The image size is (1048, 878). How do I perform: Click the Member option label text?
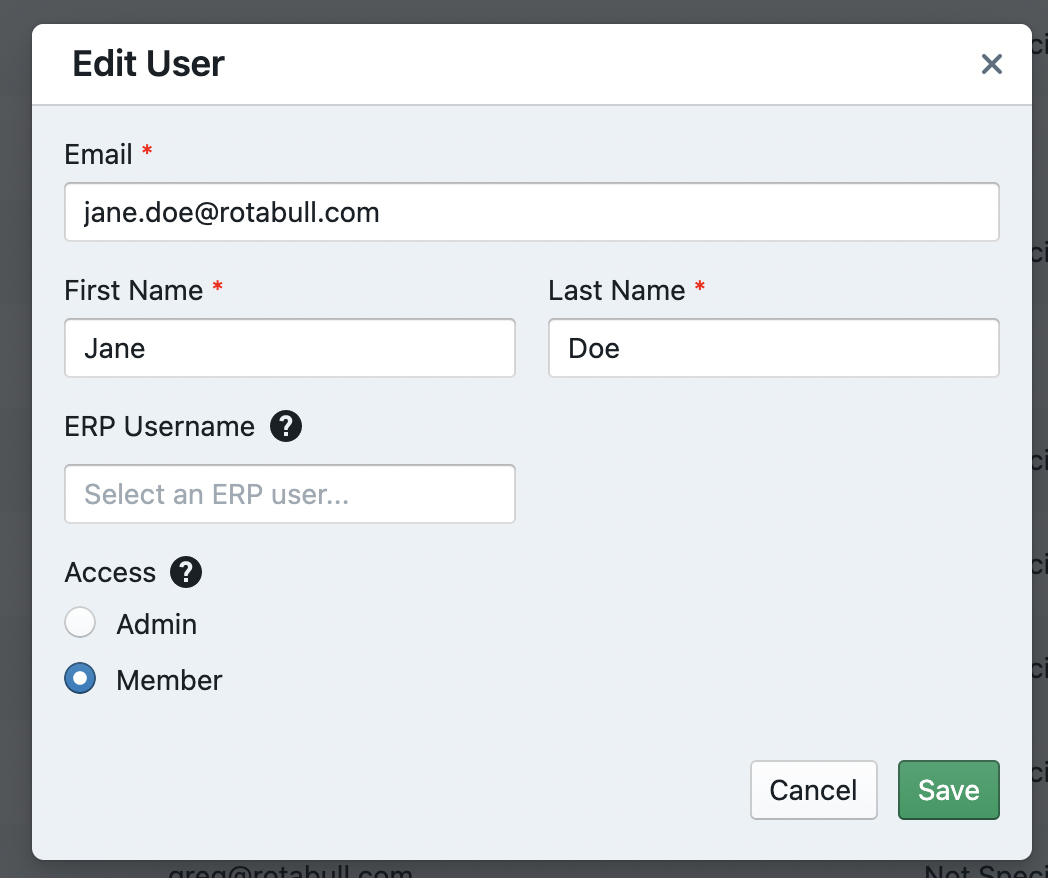click(x=169, y=681)
